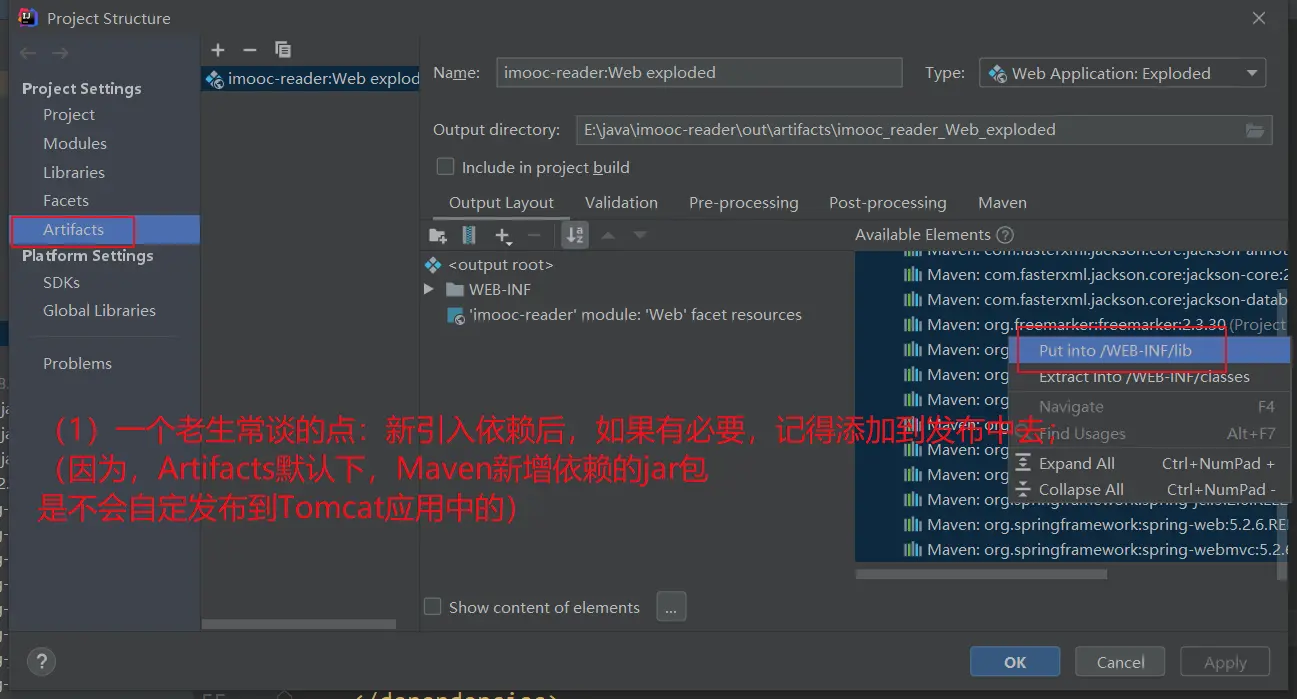The image size is (1297, 699).
Task: Select output root node
Action: 501,265
